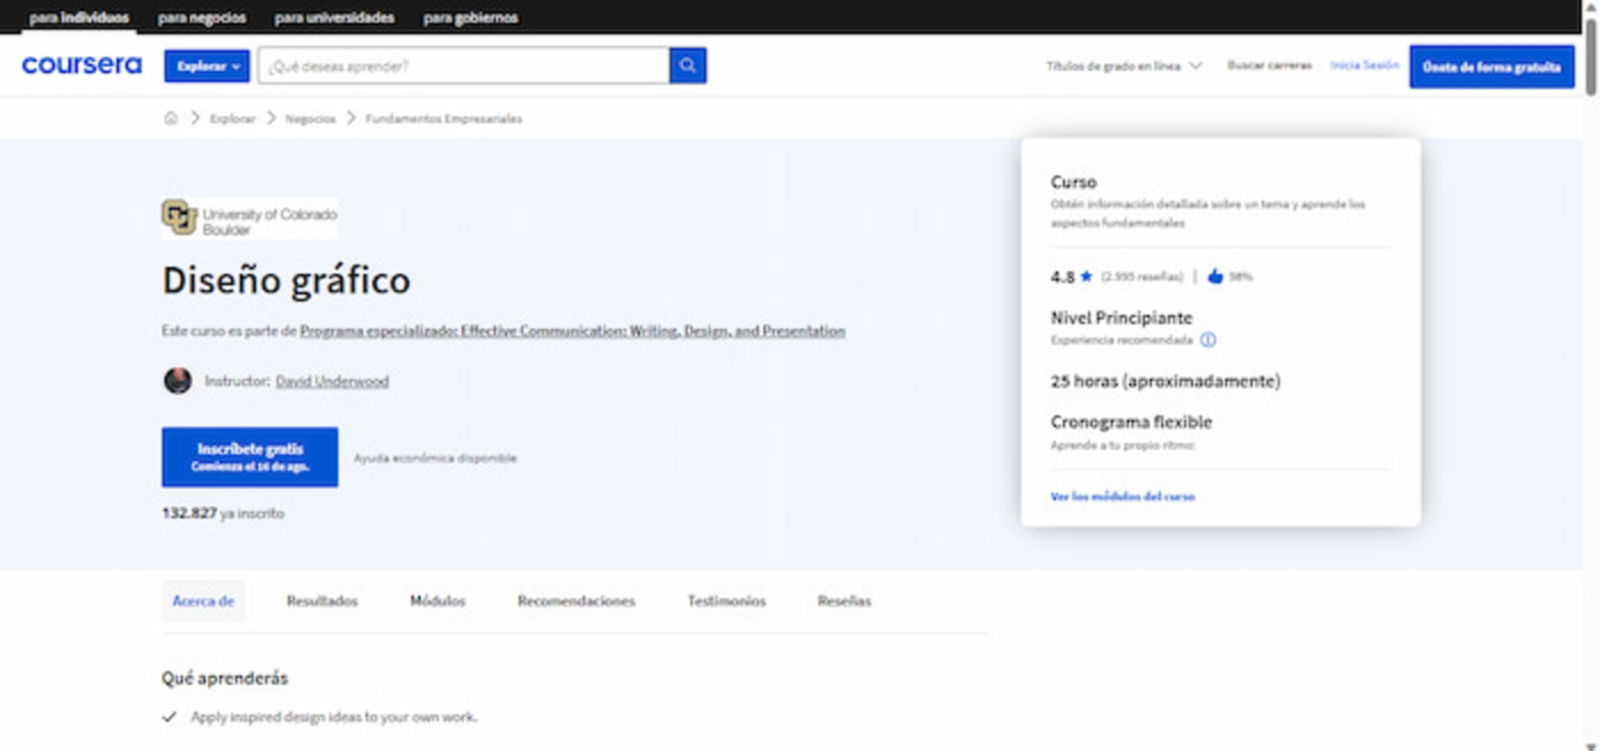Click the magnifier search button
Screen dimensions: 1600x751
688,66
